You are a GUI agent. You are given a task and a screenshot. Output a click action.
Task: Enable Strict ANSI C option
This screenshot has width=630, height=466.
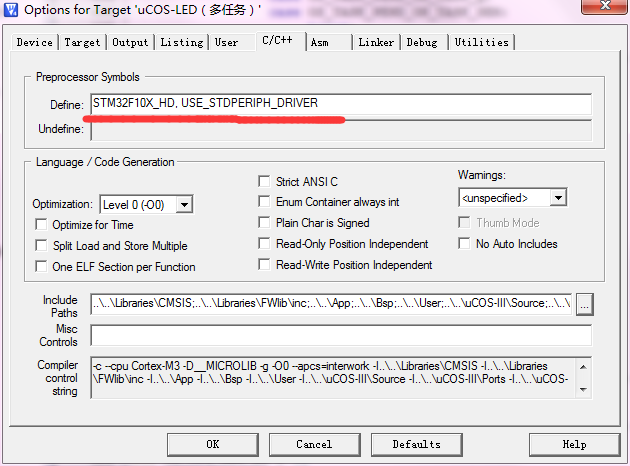(265, 182)
